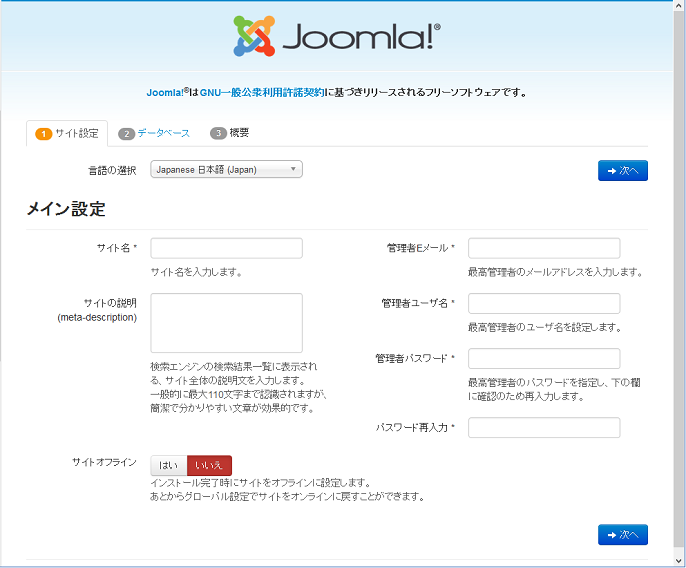Viewport: 686px width, 568px height.
Task: Click the パスワード再入力 field
Action: pos(543,428)
